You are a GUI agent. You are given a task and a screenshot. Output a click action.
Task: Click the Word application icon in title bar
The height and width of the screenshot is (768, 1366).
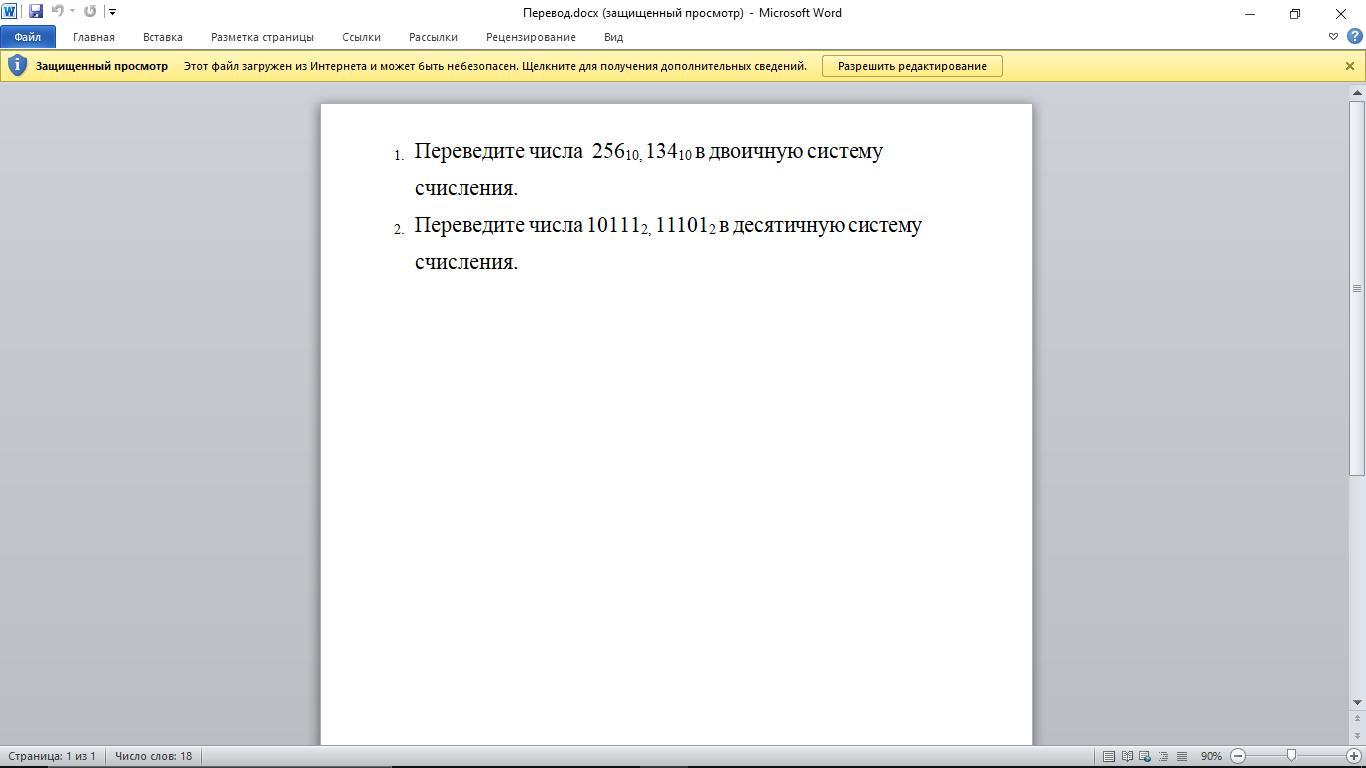tap(9, 12)
